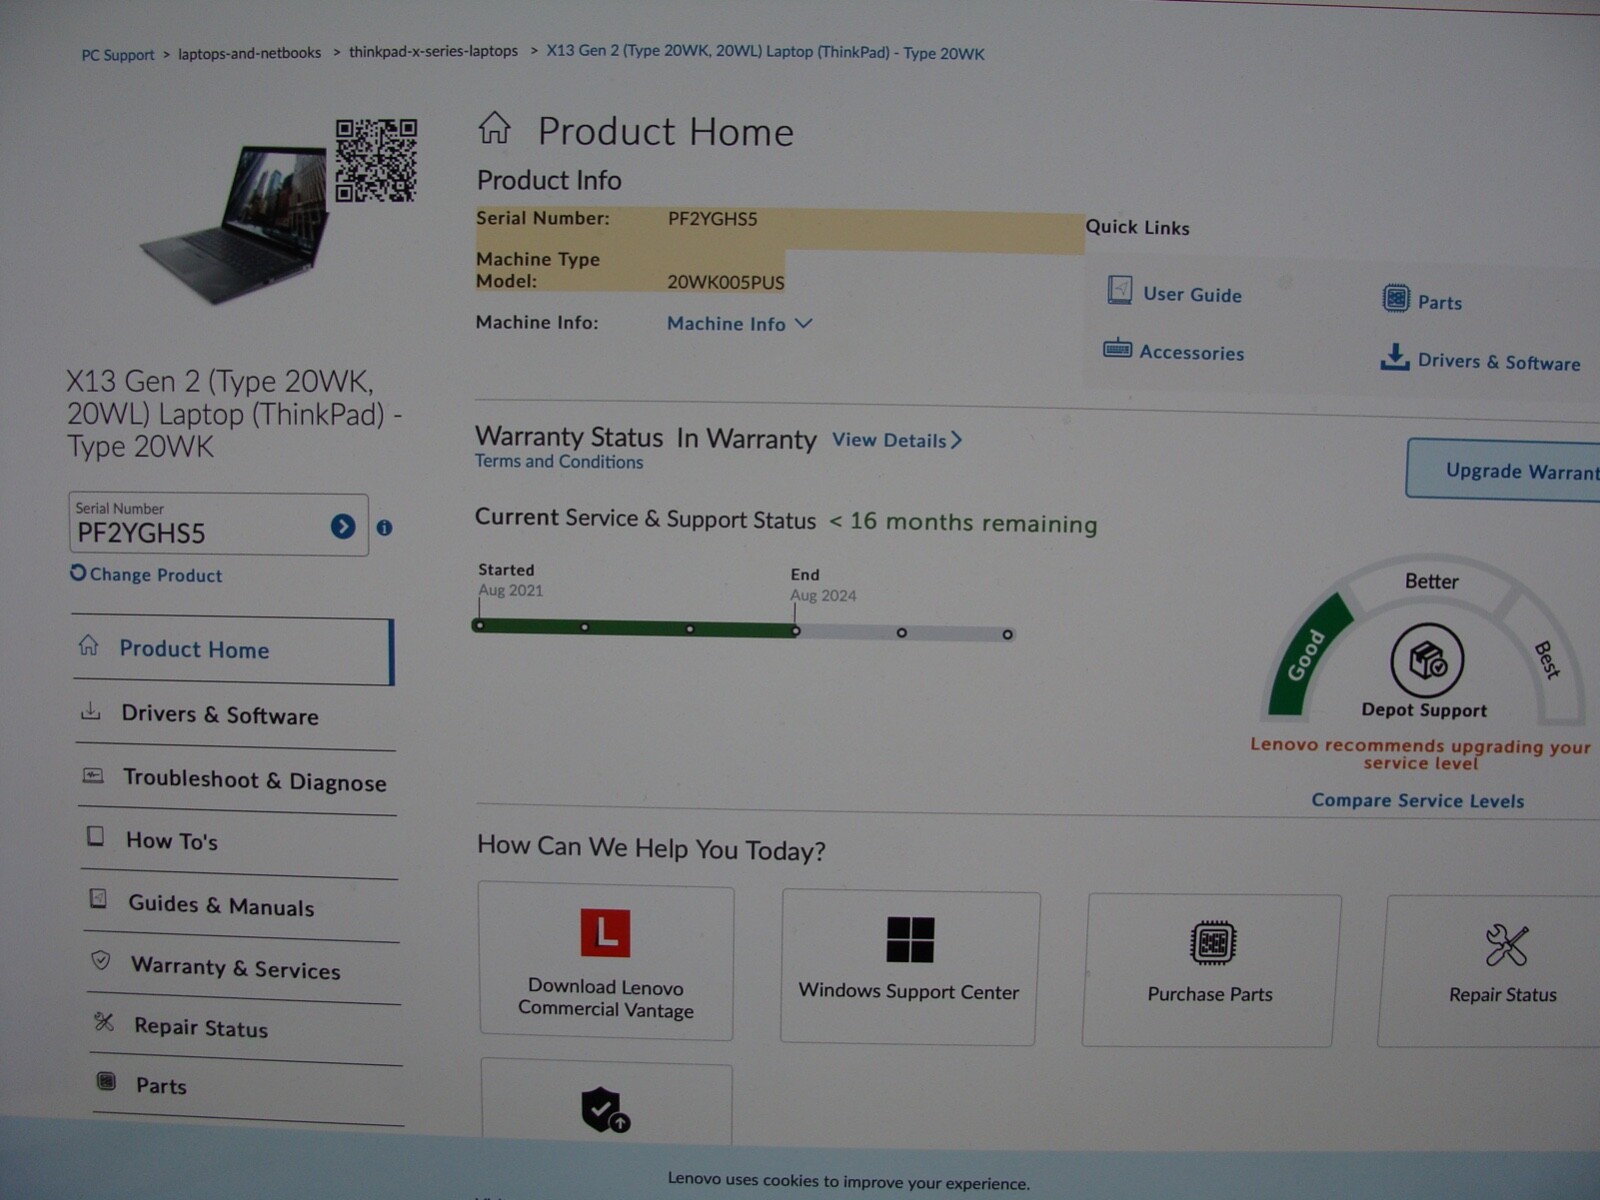Click the Change Product refresh icon
The width and height of the screenshot is (1600, 1200).
pyautogui.click(x=78, y=573)
